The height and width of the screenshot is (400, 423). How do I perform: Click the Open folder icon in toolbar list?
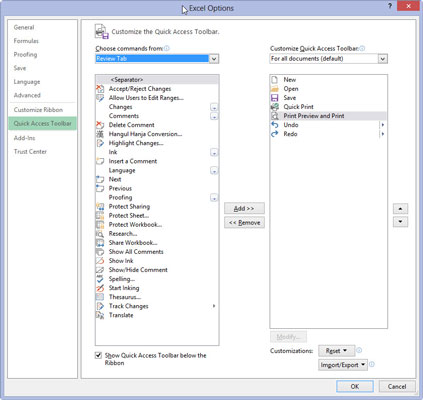coord(275,89)
